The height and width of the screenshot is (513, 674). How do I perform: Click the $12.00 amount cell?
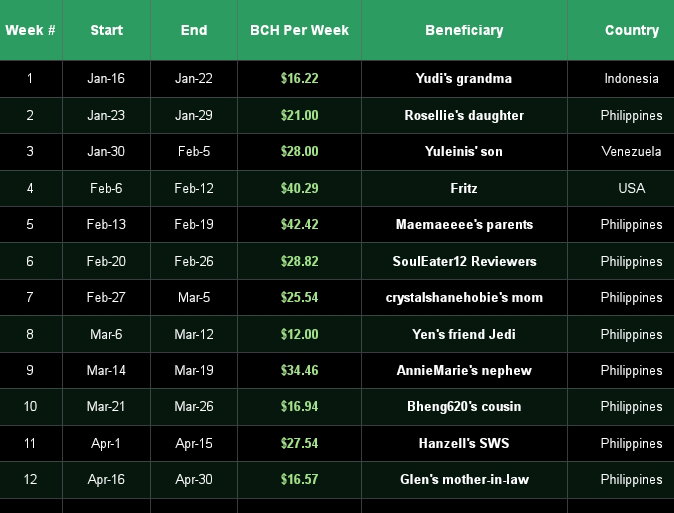pos(299,335)
